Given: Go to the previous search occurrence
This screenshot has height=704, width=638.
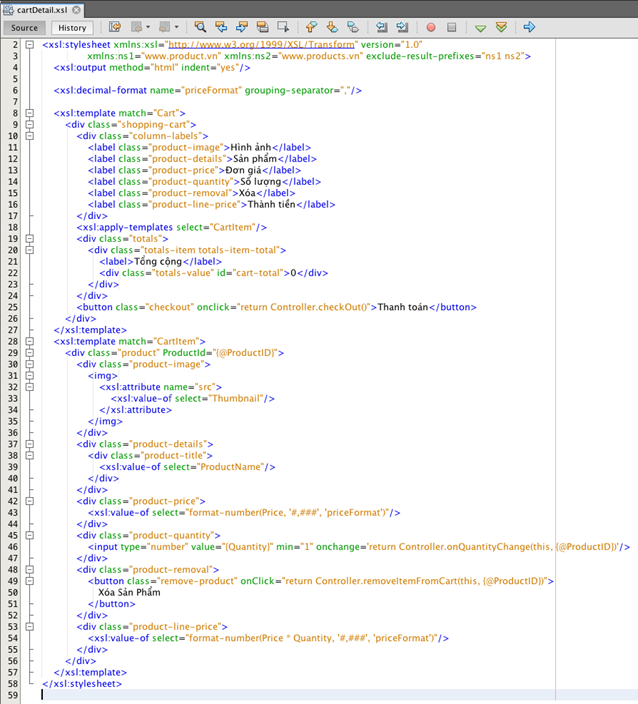Looking at the screenshot, I should [221, 27].
